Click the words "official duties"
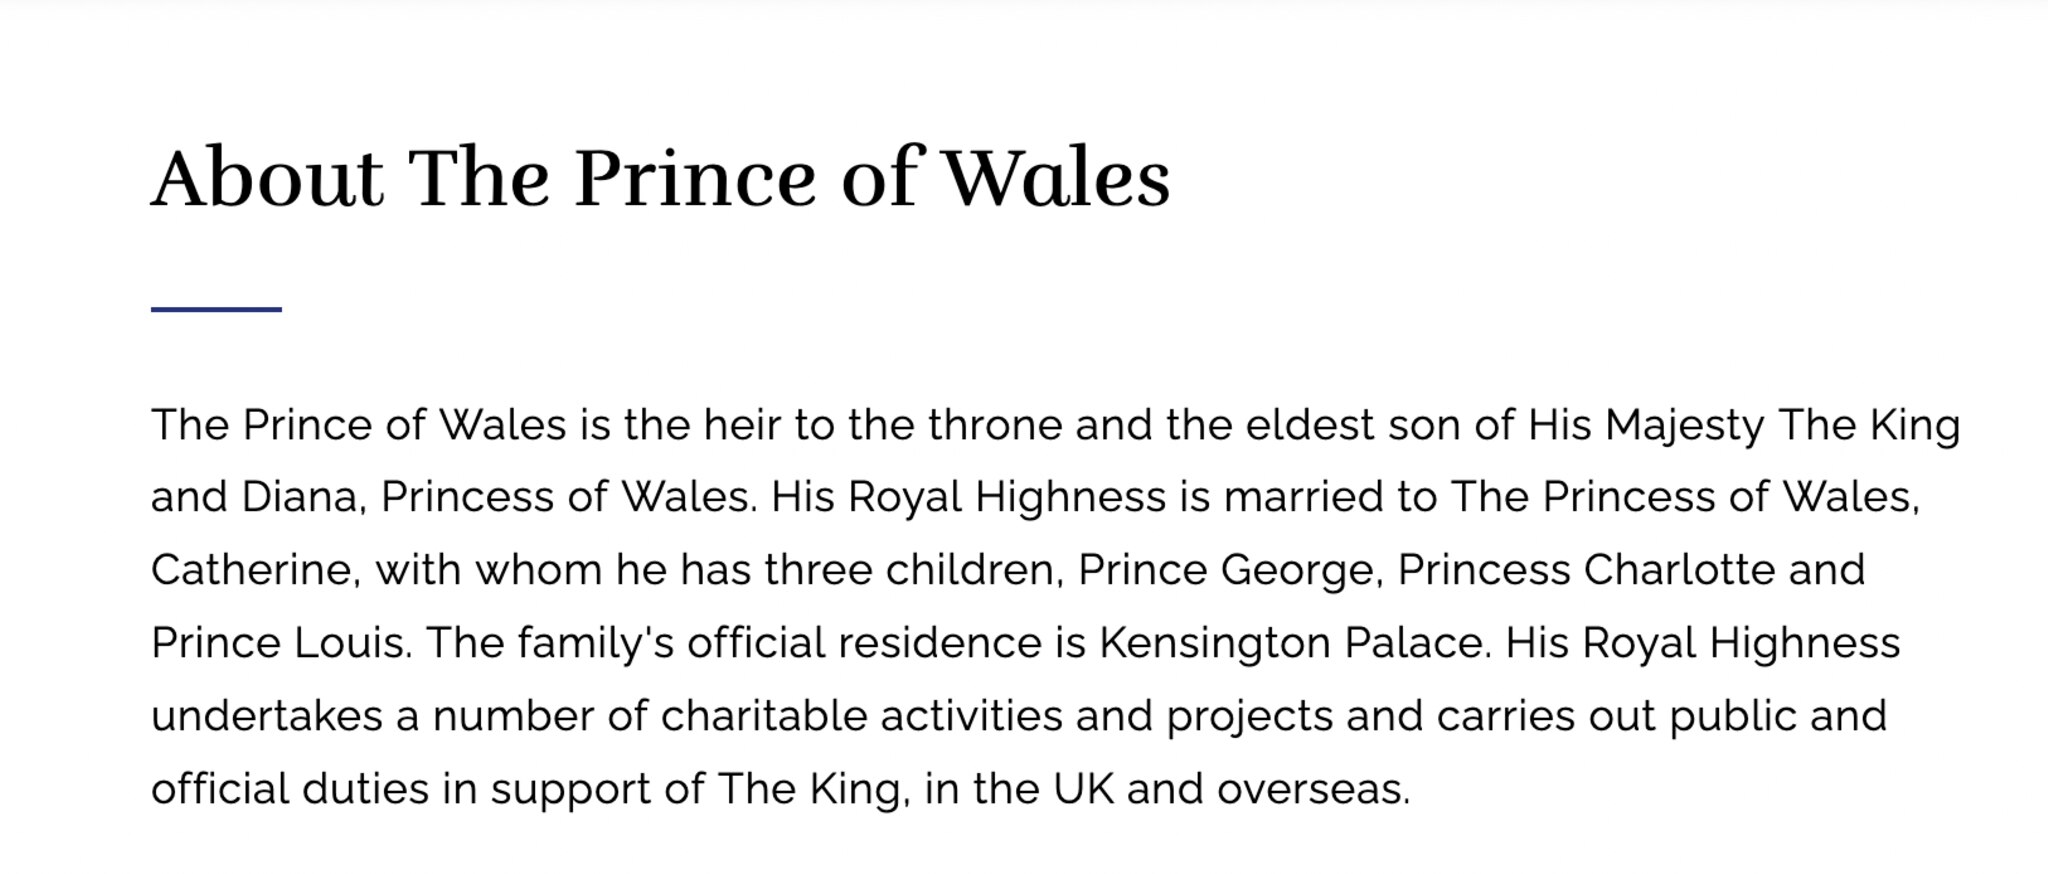 point(290,789)
